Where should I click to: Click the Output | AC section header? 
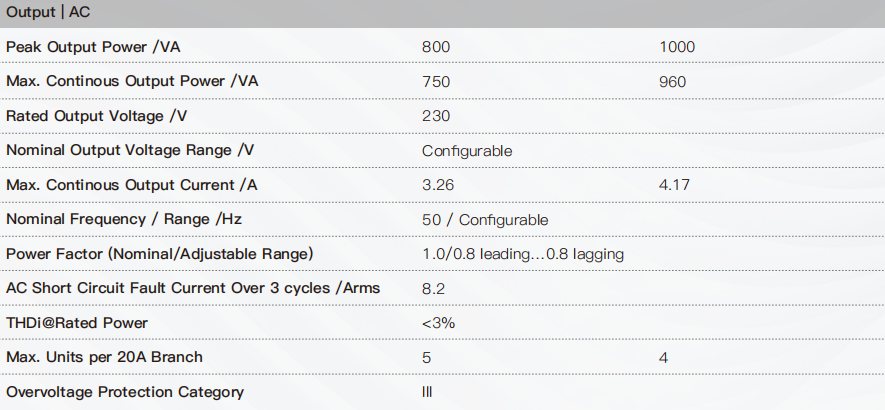442,13
